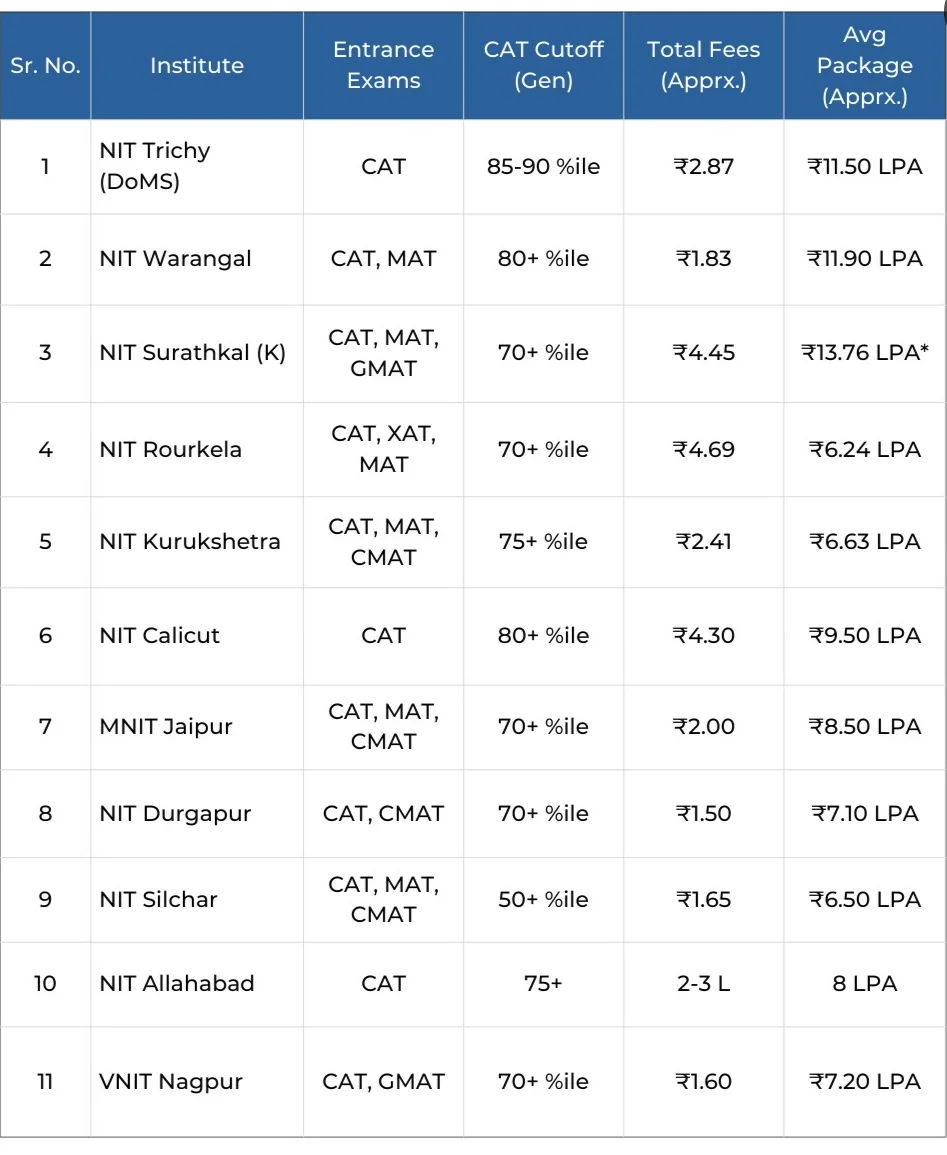
Task: Click the NIT Silchar institute name
Action: 158,900
